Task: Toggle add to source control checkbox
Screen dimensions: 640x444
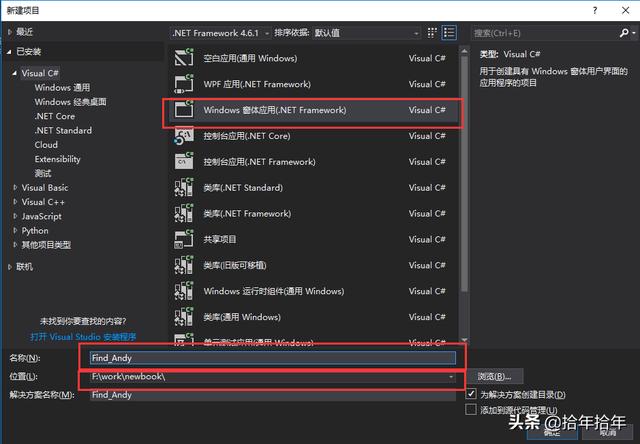Action: click(x=471, y=409)
